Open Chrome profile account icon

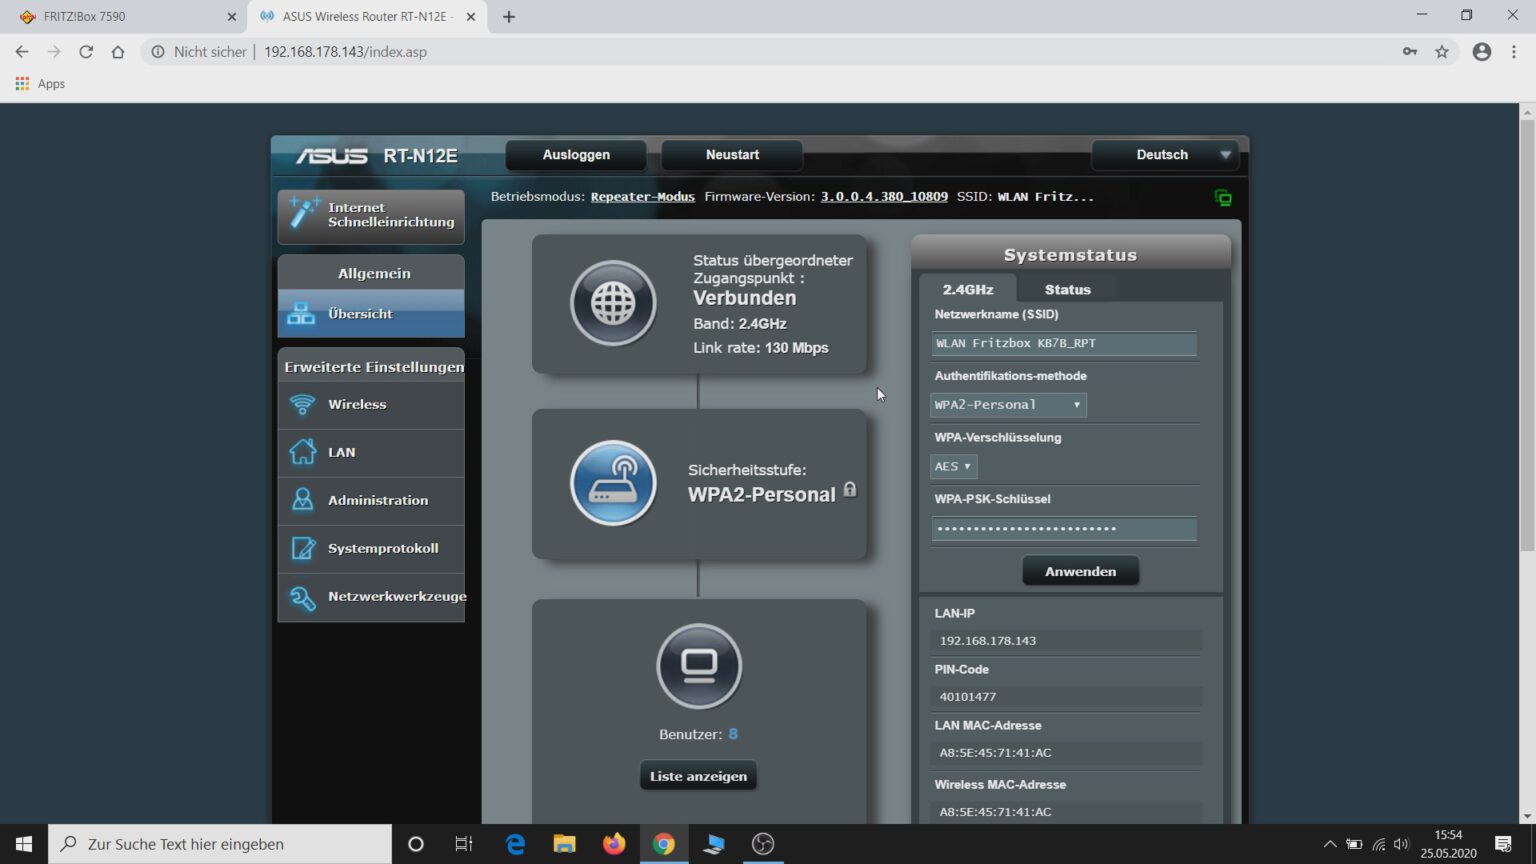[x=1482, y=52]
